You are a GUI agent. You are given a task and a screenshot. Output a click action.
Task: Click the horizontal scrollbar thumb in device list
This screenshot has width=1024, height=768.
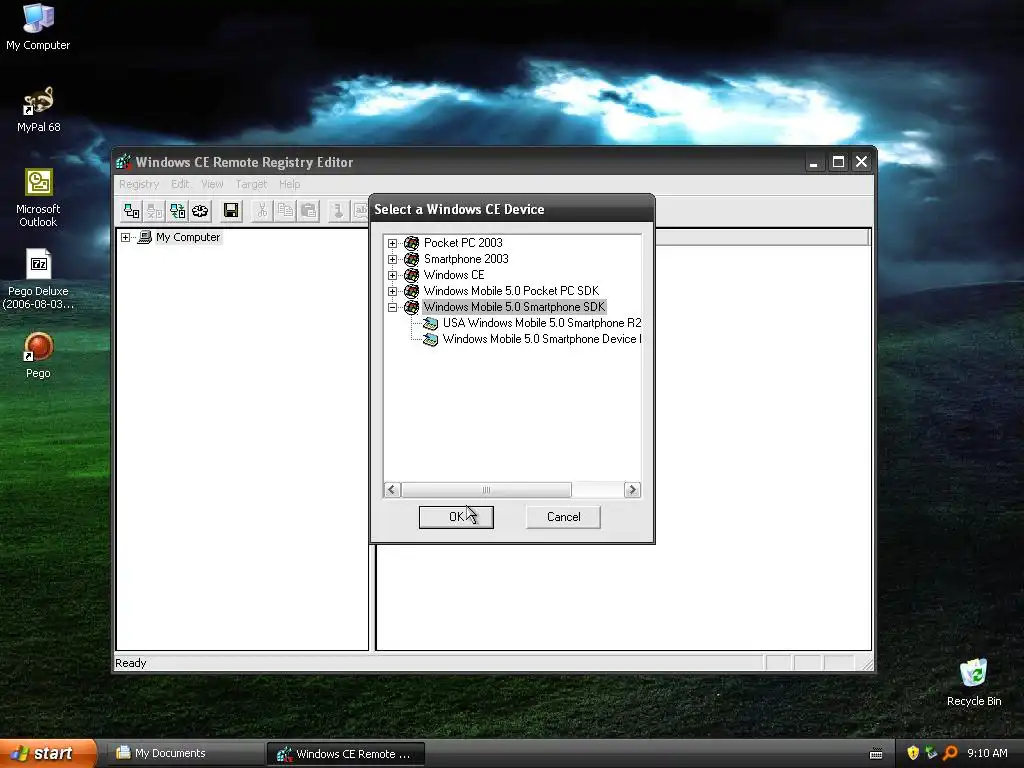[x=486, y=490]
